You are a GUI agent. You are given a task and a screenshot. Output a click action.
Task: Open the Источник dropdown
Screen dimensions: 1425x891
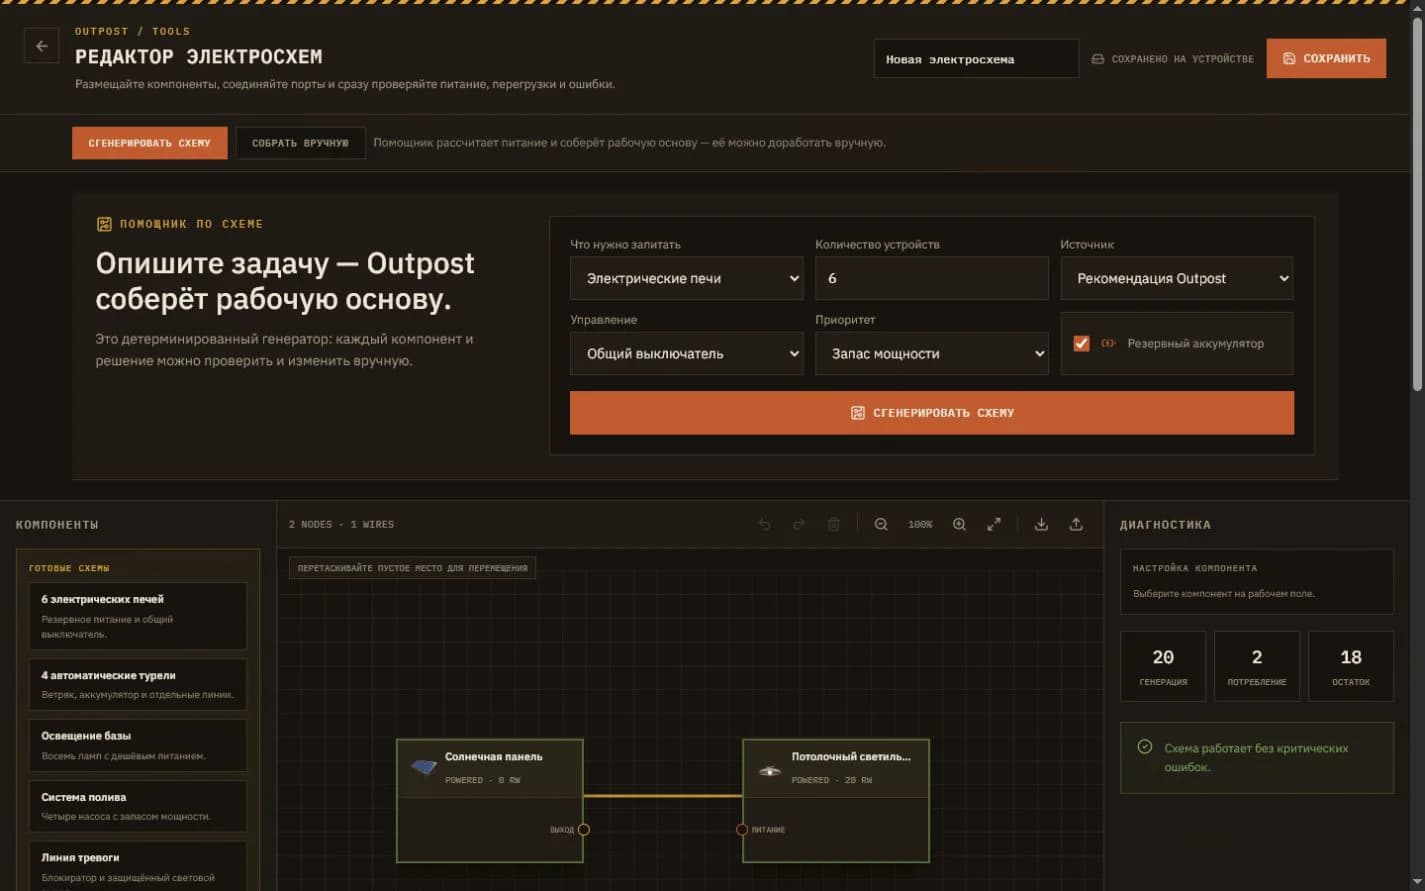[1177, 278]
